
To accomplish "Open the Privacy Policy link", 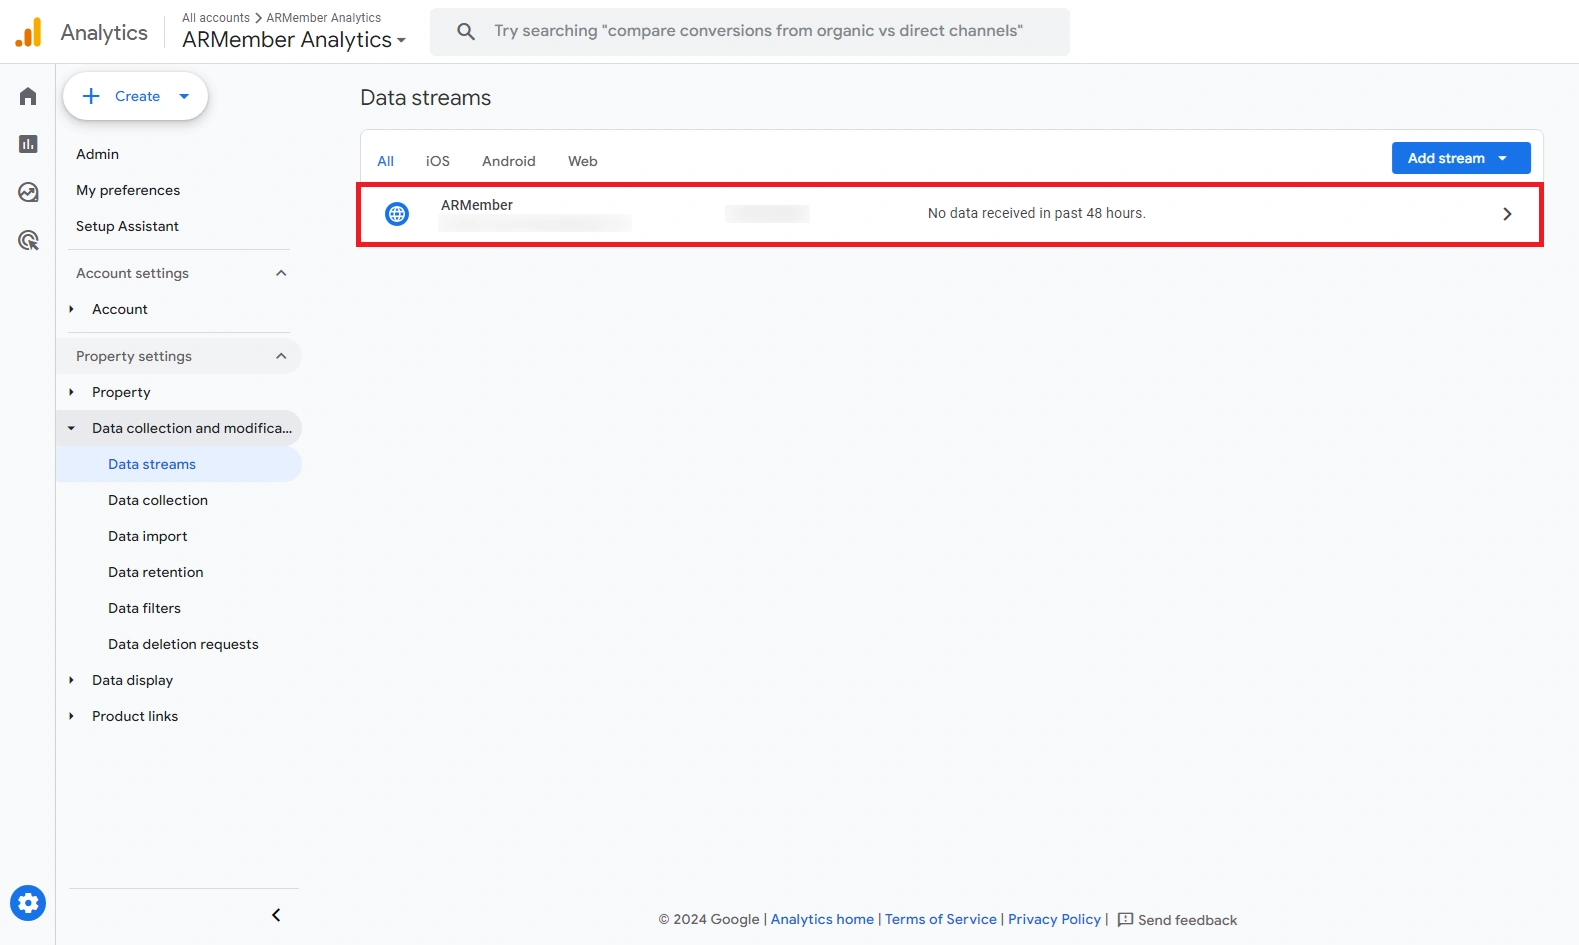I will click(1054, 919).
